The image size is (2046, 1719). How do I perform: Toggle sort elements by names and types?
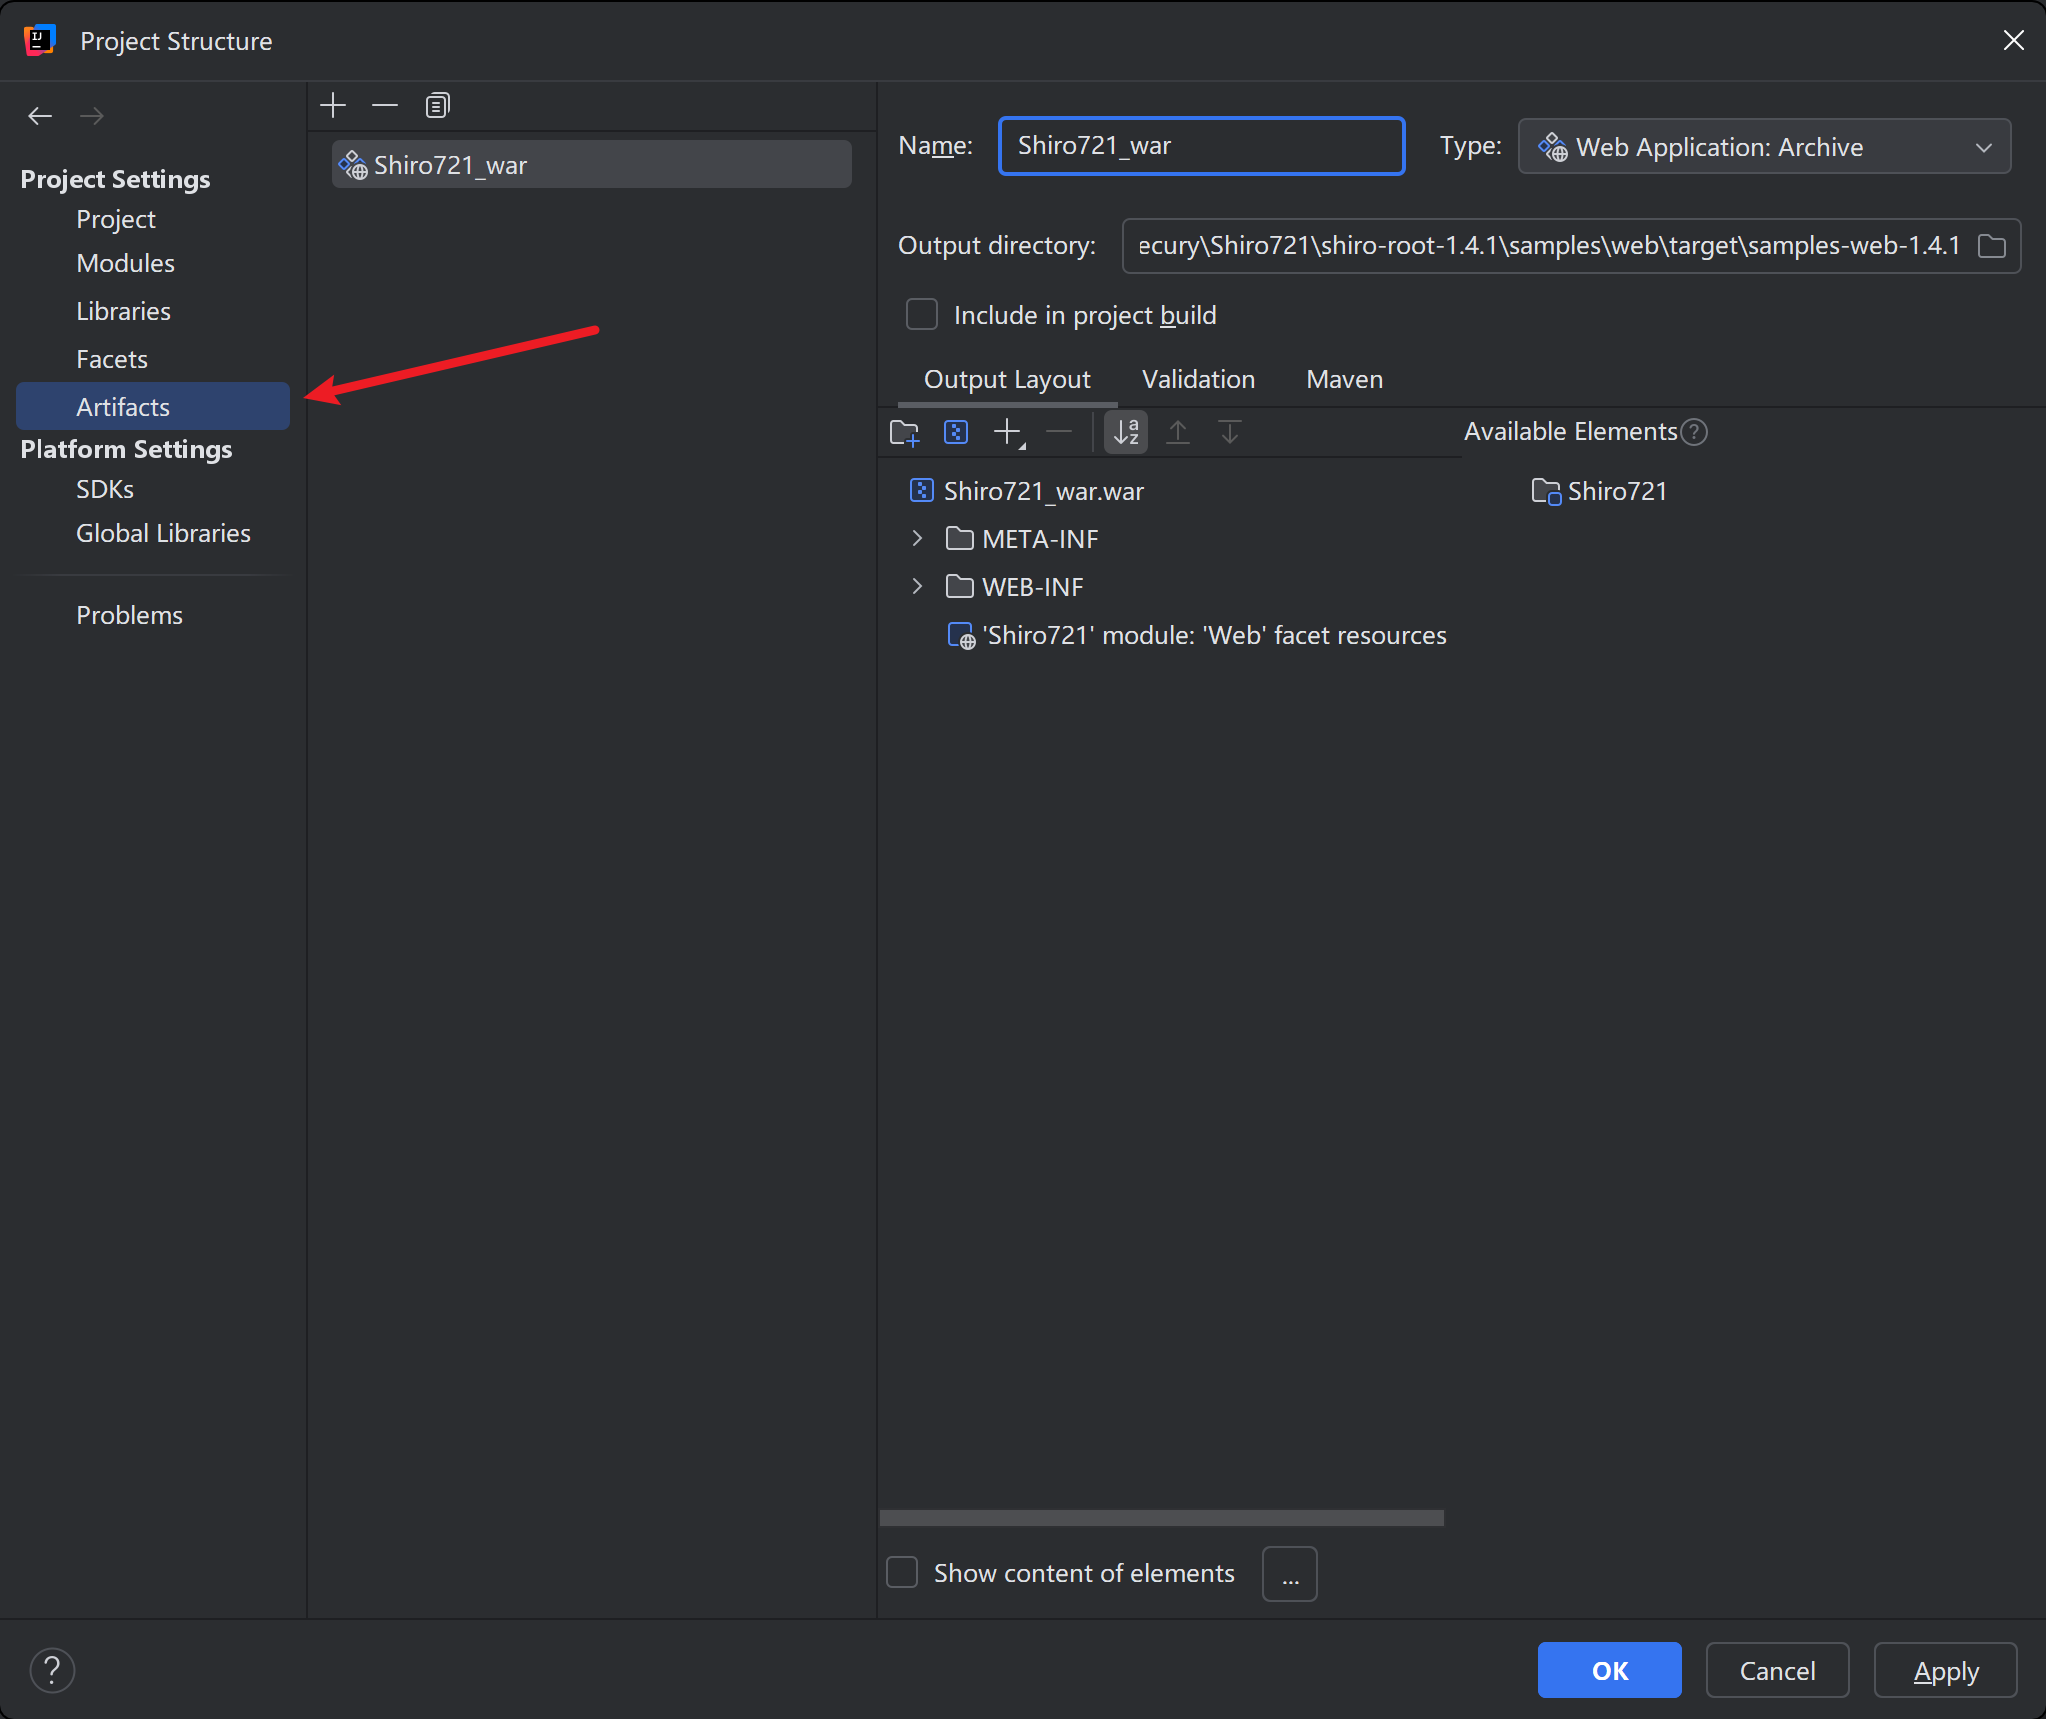point(1126,432)
